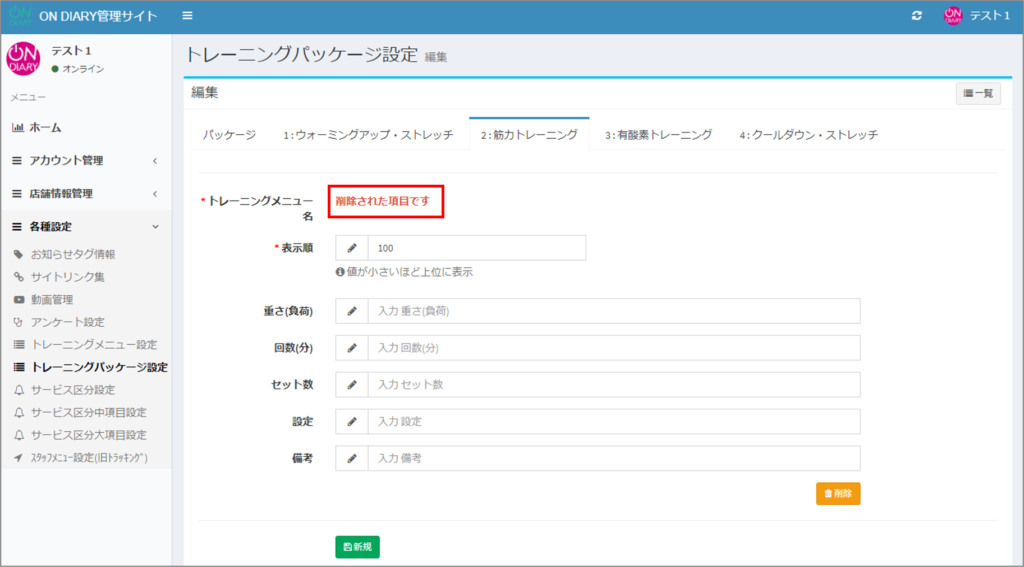Click the ON DIARY avatar in sidebar
Image resolution: width=1024 pixels, height=567 pixels.
pos(24,59)
